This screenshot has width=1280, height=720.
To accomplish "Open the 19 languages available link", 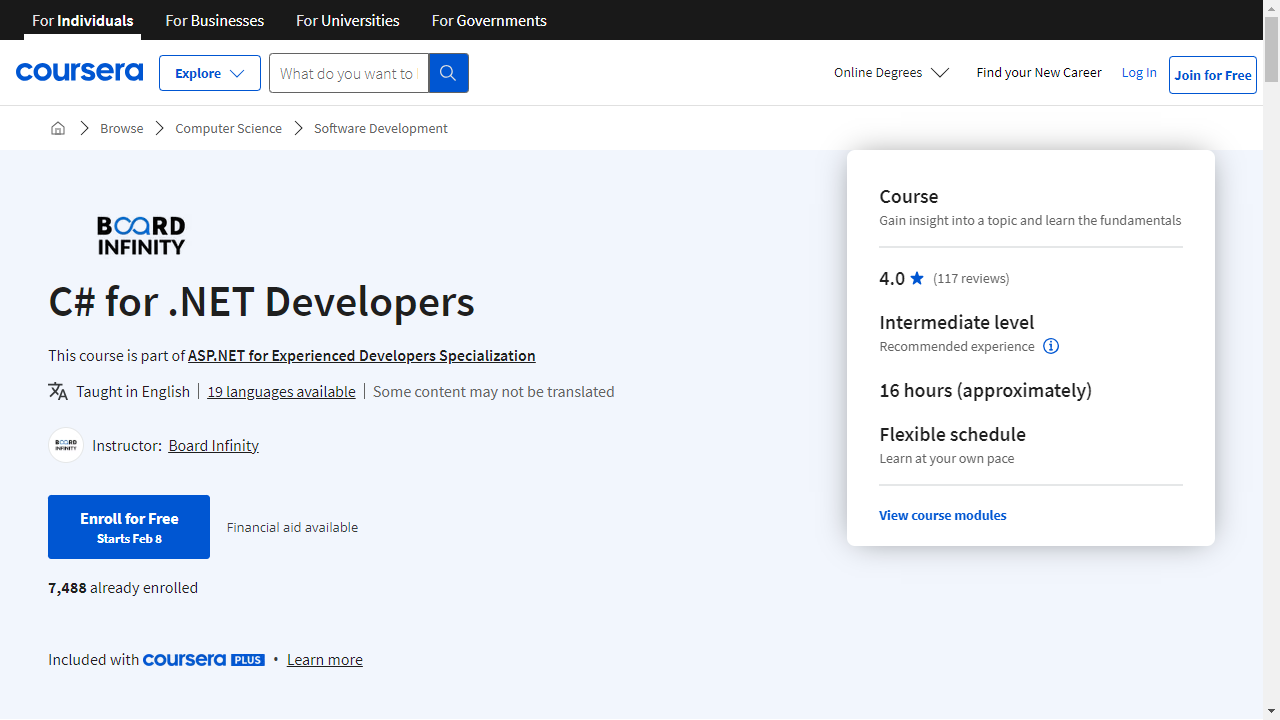I will [x=281, y=391].
